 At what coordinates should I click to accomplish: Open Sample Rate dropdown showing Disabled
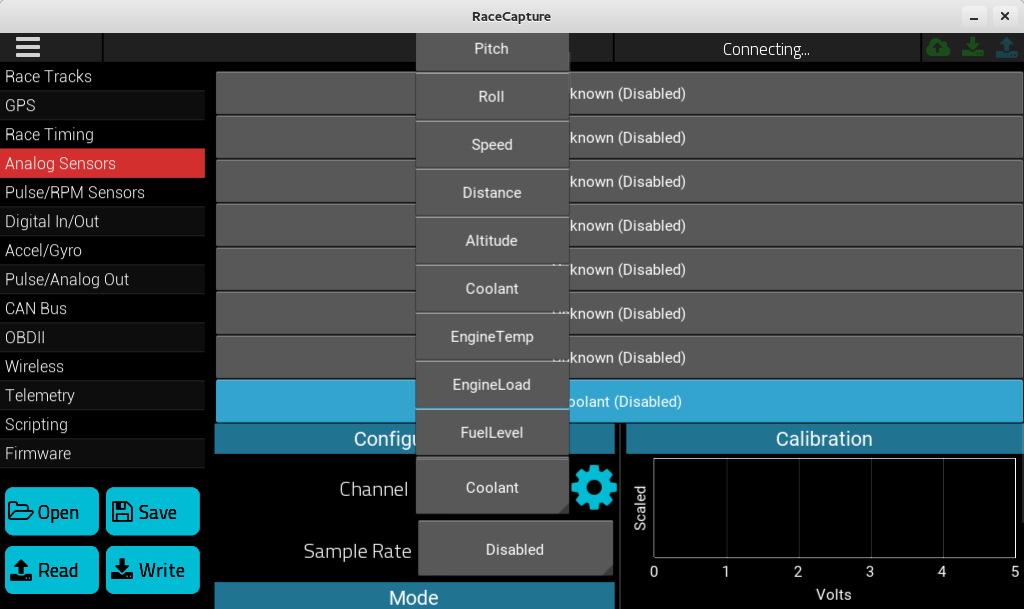pos(515,549)
